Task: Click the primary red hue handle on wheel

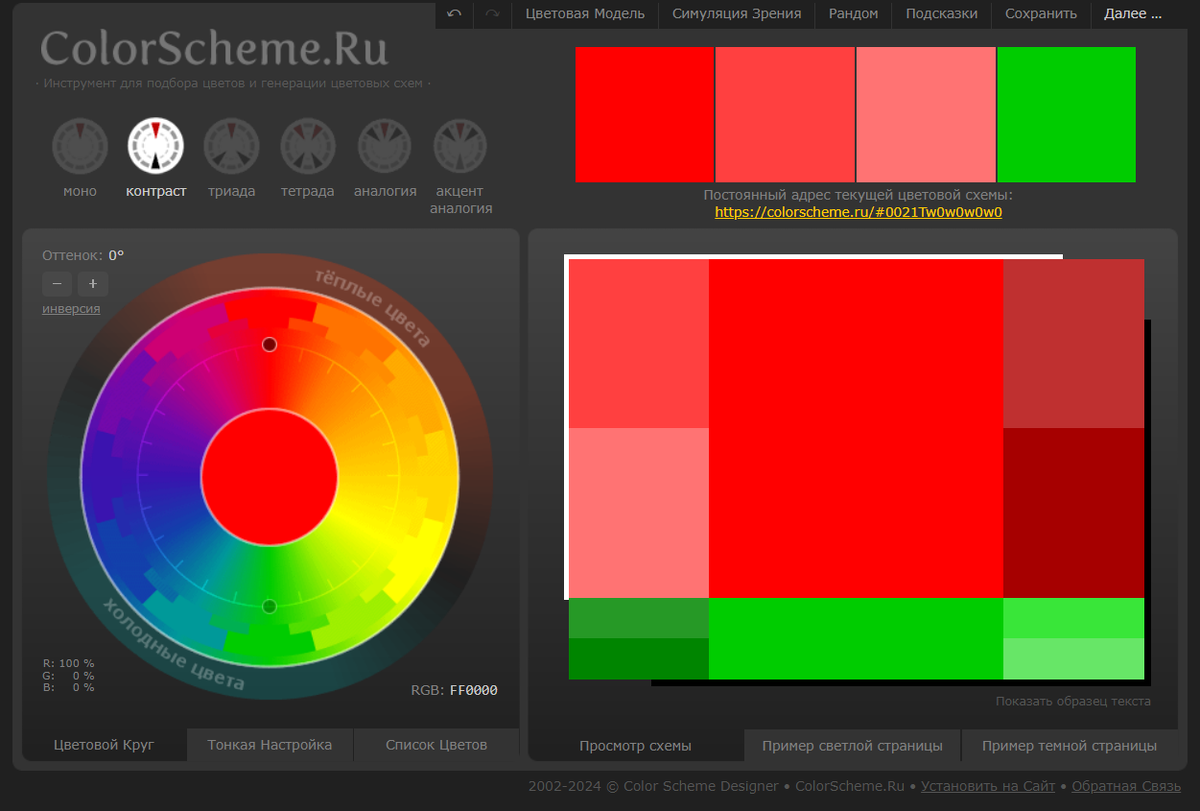Action: tap(269, 344)
